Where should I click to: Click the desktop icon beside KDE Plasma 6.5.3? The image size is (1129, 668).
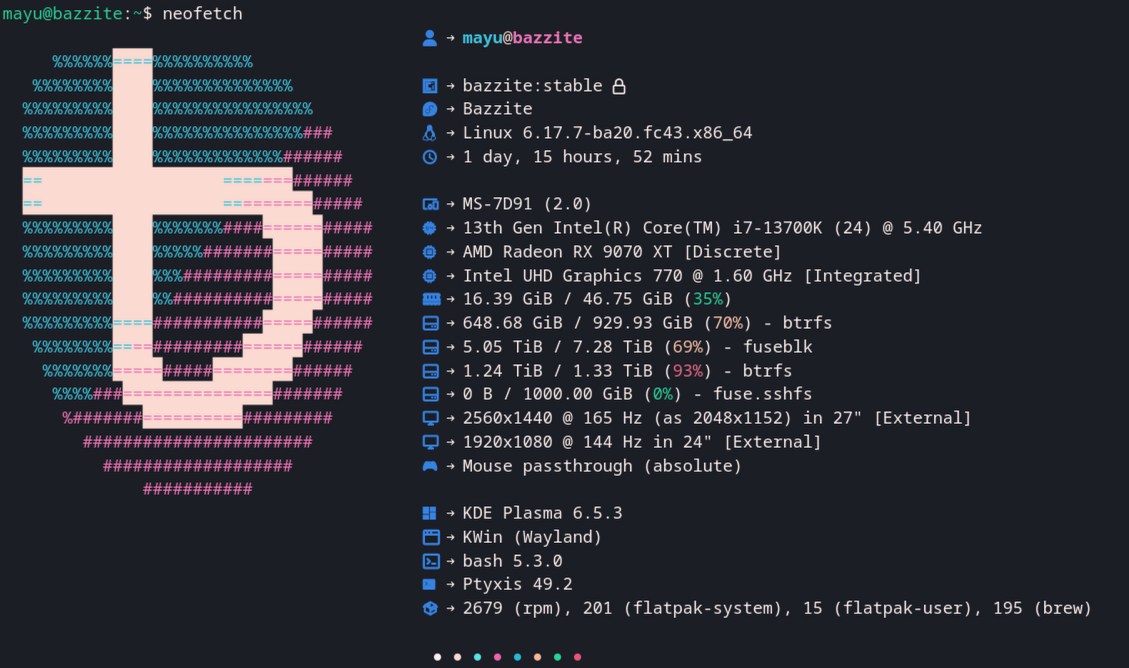tap(430, 513)
